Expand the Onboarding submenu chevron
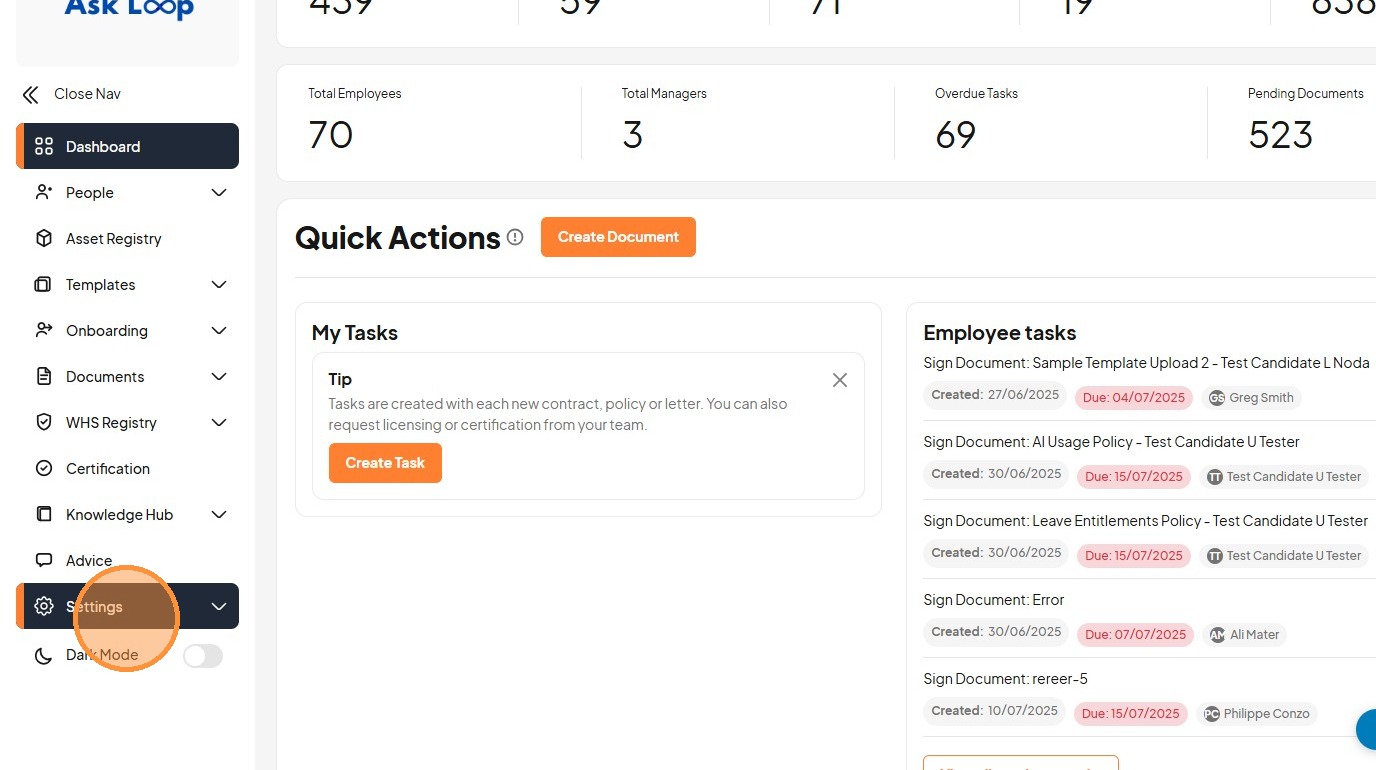Screen dimensions: 1376x770 click(x=219, y=331)
